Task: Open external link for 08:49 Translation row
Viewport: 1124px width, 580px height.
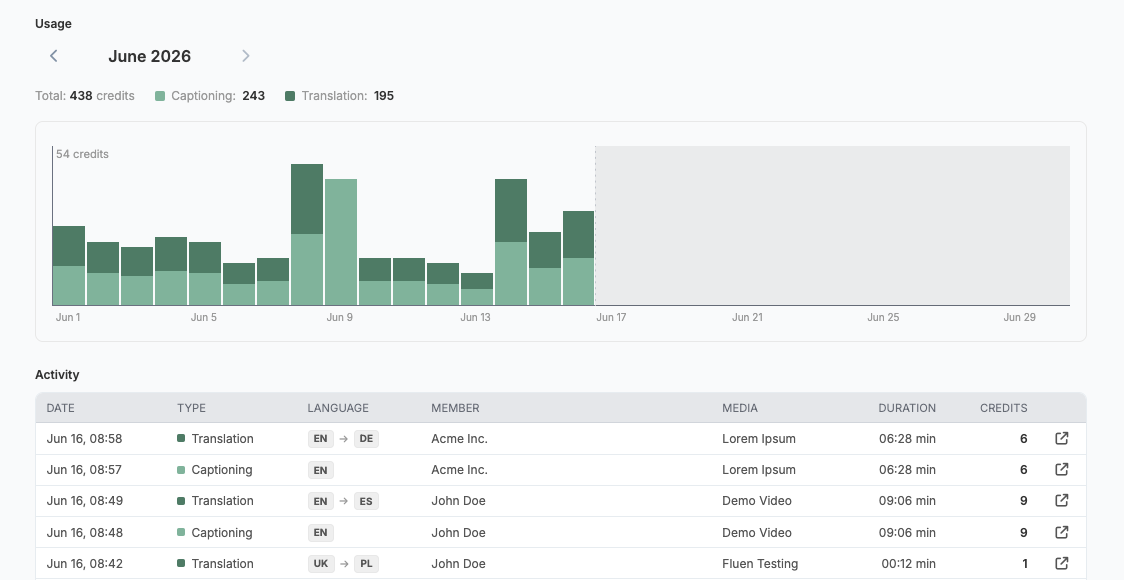Action: coord(1062,500)
